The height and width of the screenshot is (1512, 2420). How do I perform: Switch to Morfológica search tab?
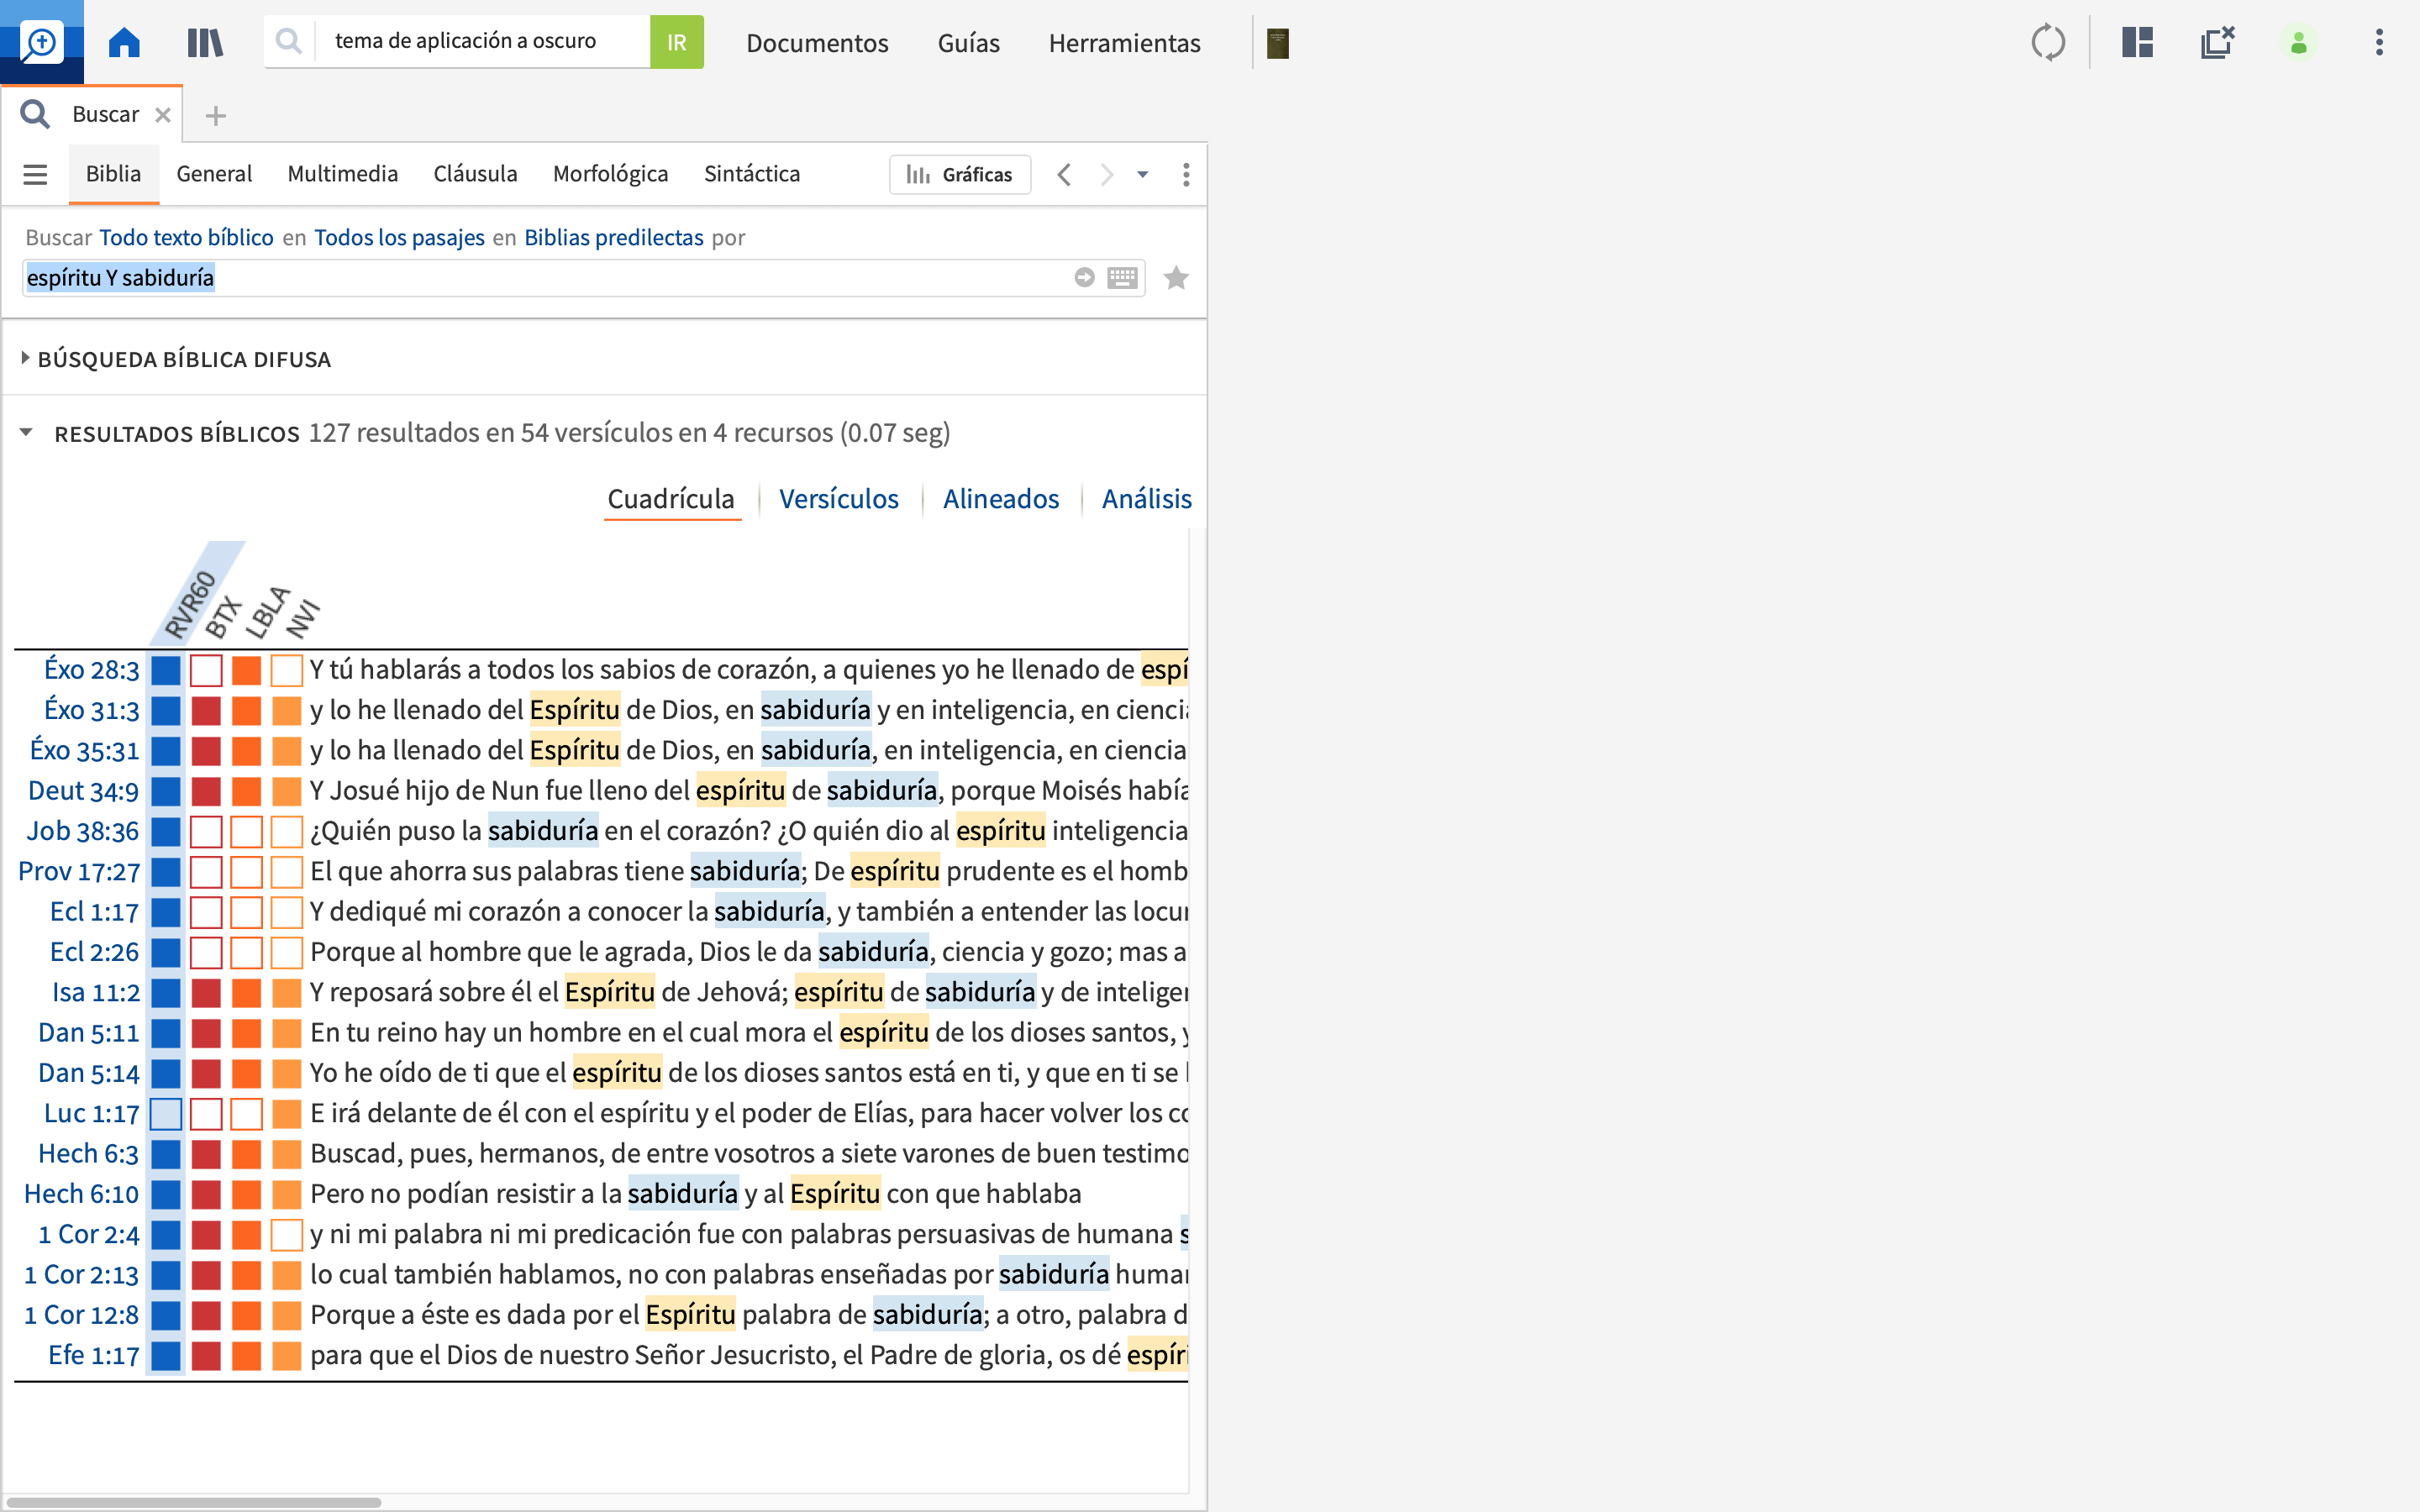pyautogui.click(x=610, y=174)
